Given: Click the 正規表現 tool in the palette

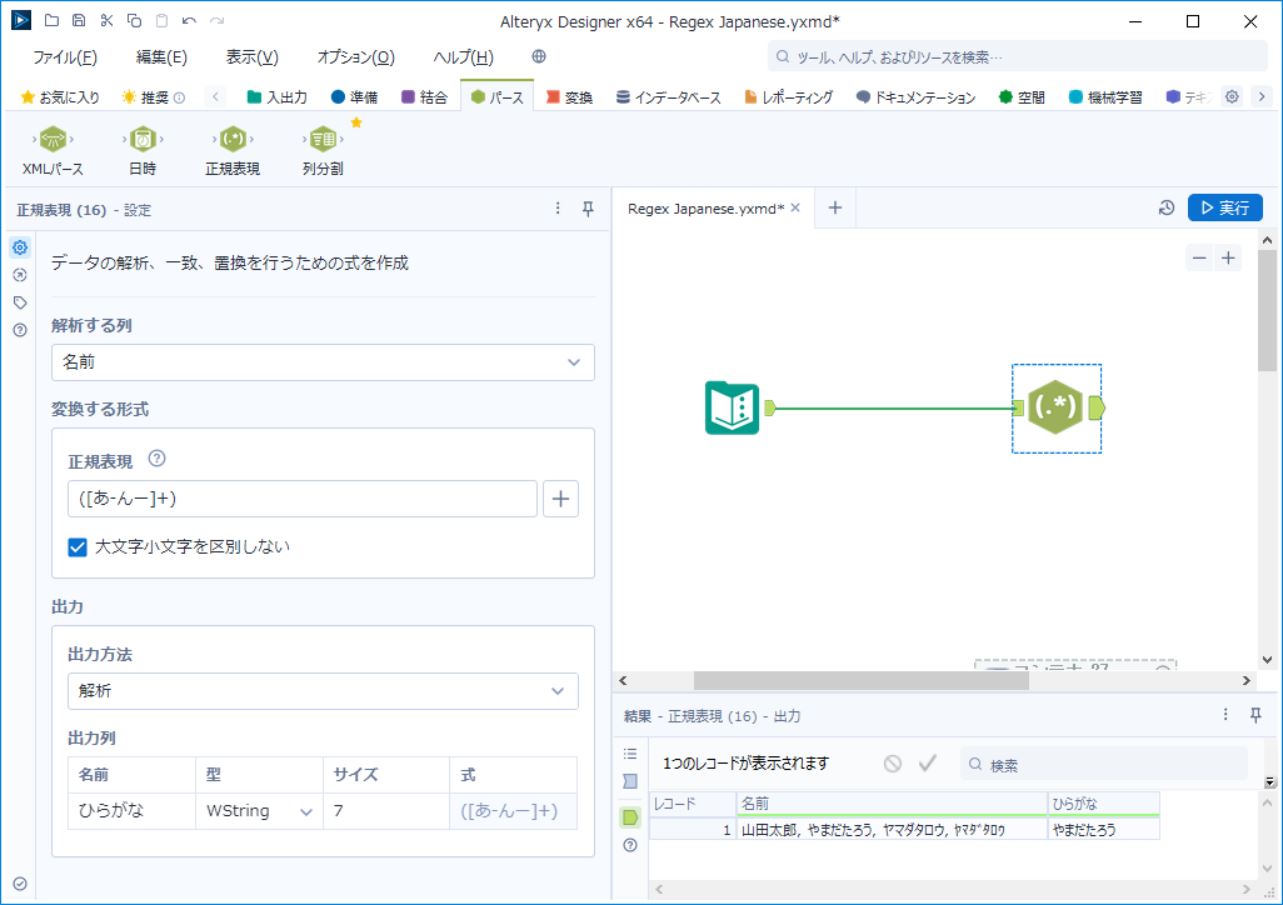Looking at the screenshot, I should pos(232,139).
